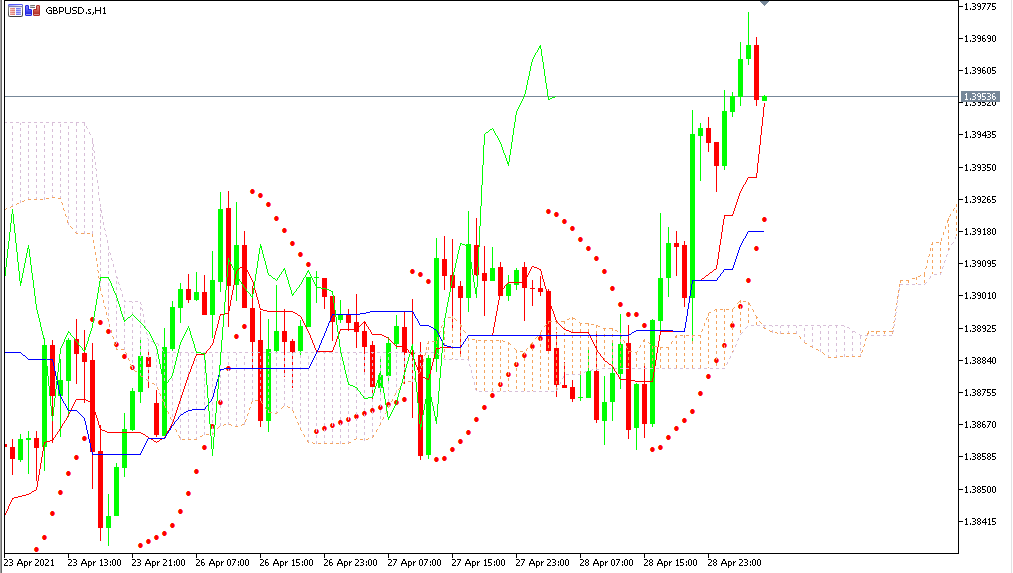Image resolution: width=1013 pixels, height=573 pixels.
Task: Click the 26 Apr 07:00 time label
Action: [222, 563]
